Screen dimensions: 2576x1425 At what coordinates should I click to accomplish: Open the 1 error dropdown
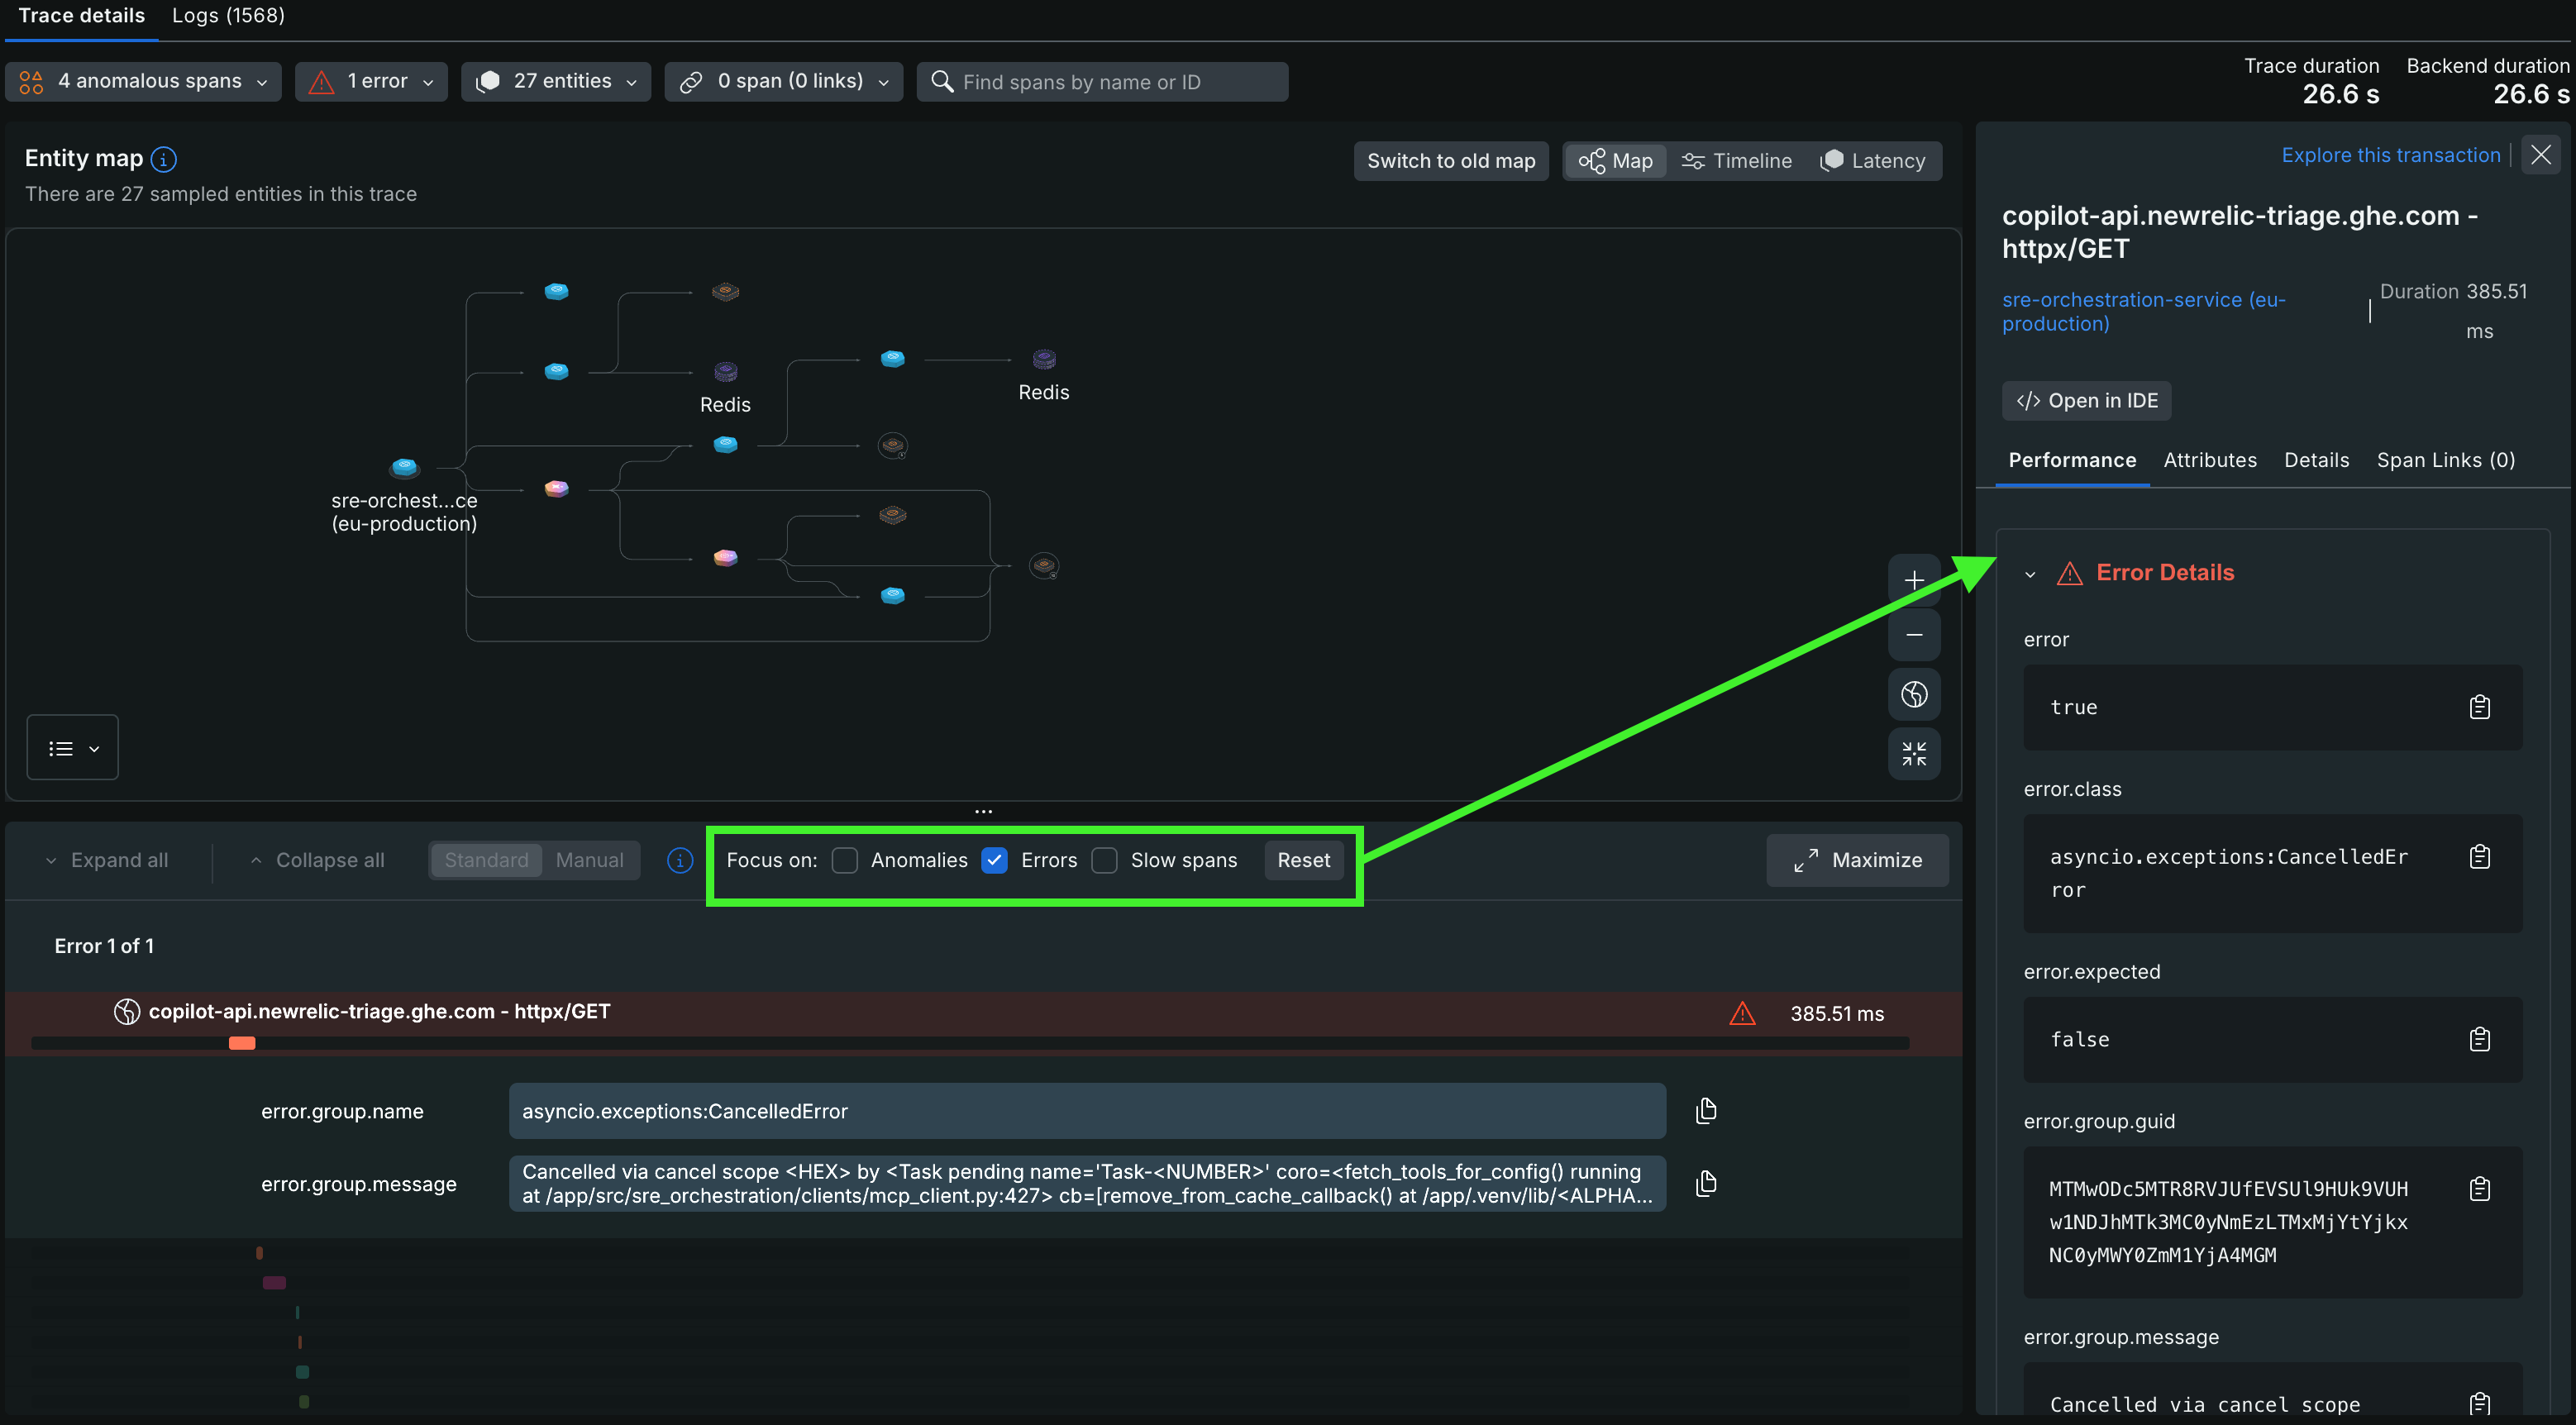click(x=371, y=81)
